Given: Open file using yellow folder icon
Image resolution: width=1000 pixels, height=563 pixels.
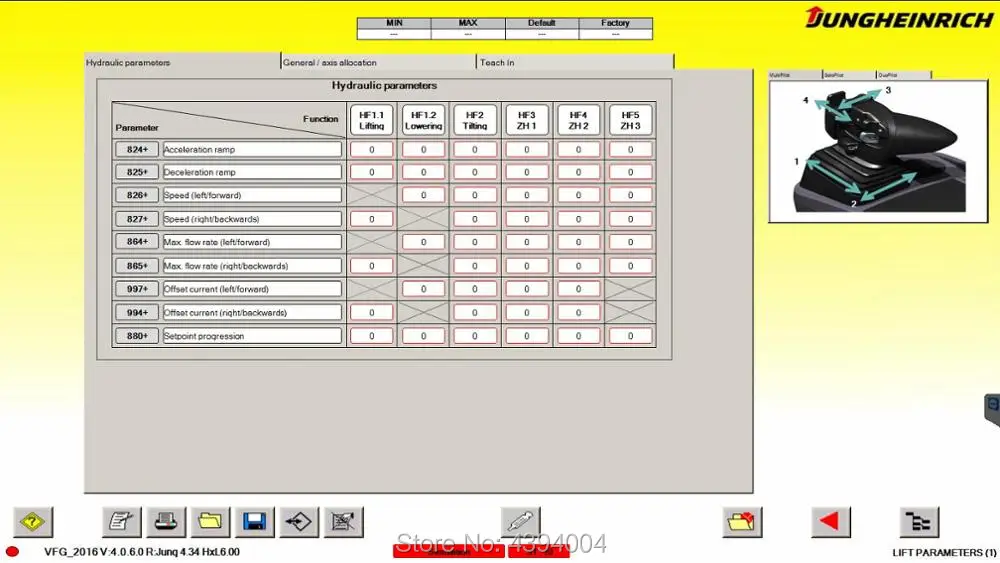Looking at the screenshot, I should (210, 522).
